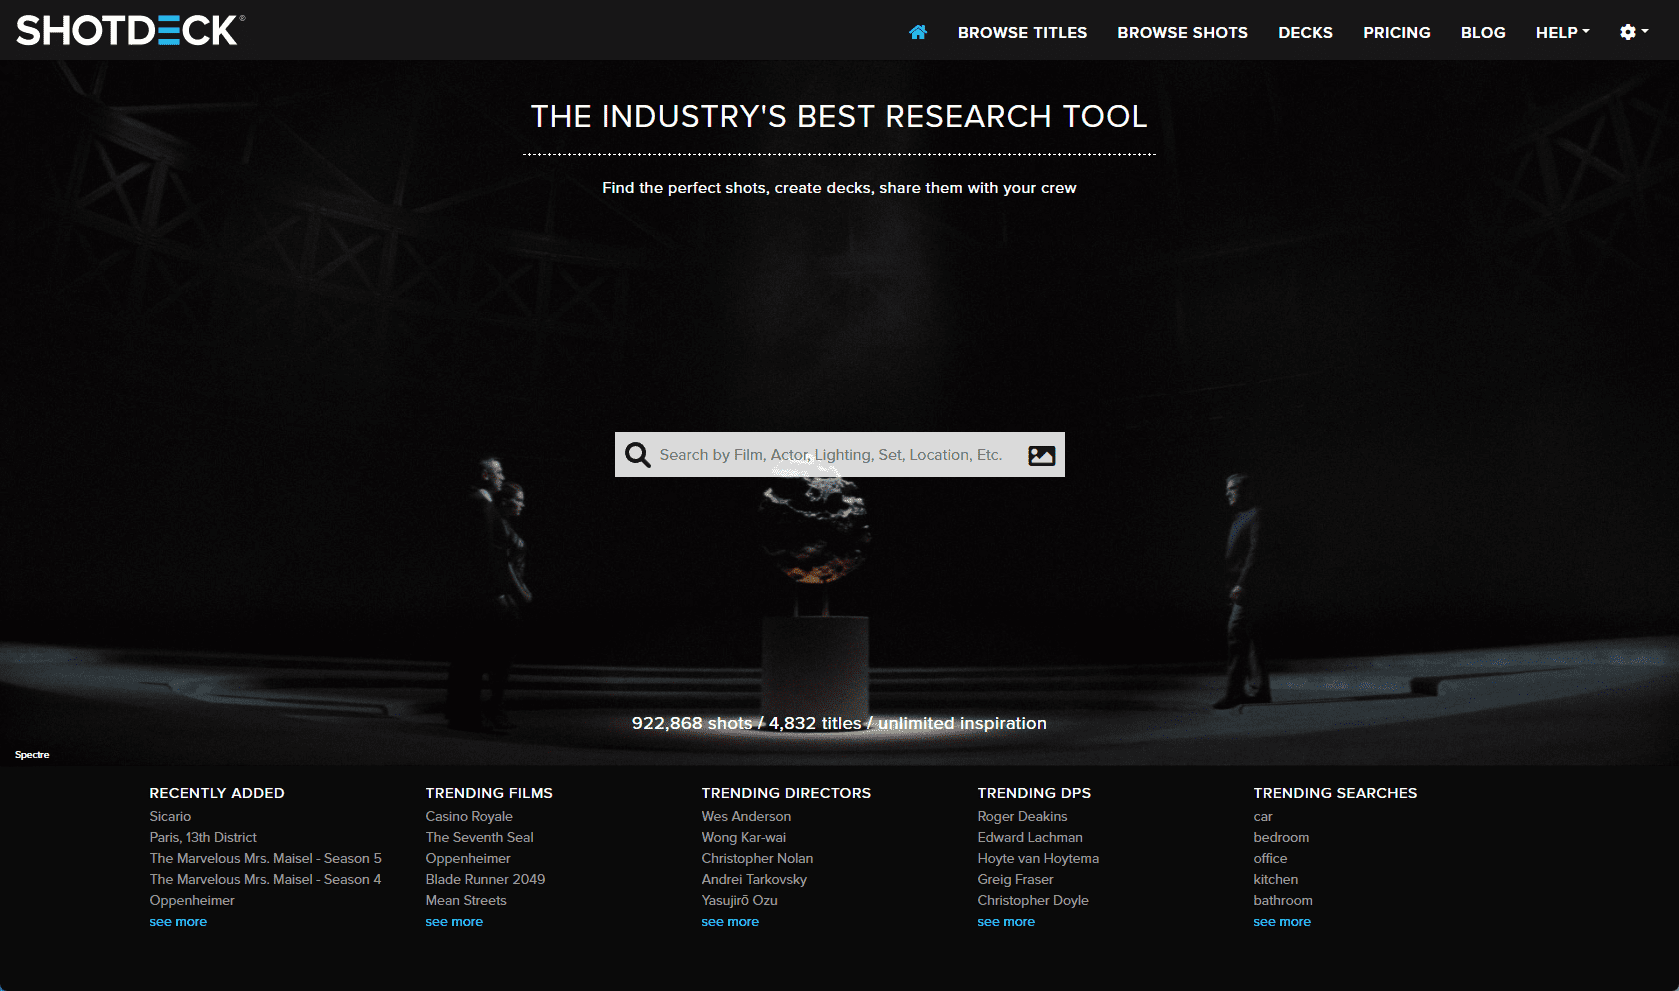The width and height of the screenshot is (1679, 991).
Task: Open Paris, 13th District title
Action: click(x=203, y=837)
